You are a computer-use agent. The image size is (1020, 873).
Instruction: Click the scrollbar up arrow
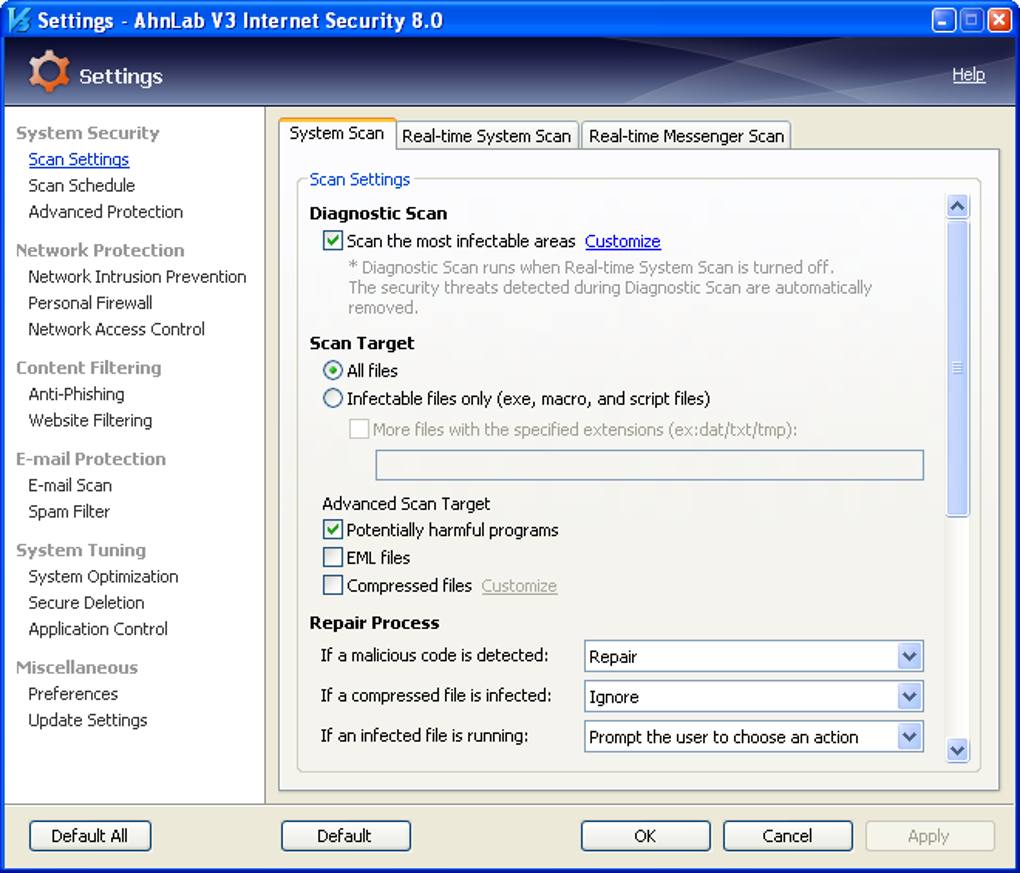pos(958,207)
